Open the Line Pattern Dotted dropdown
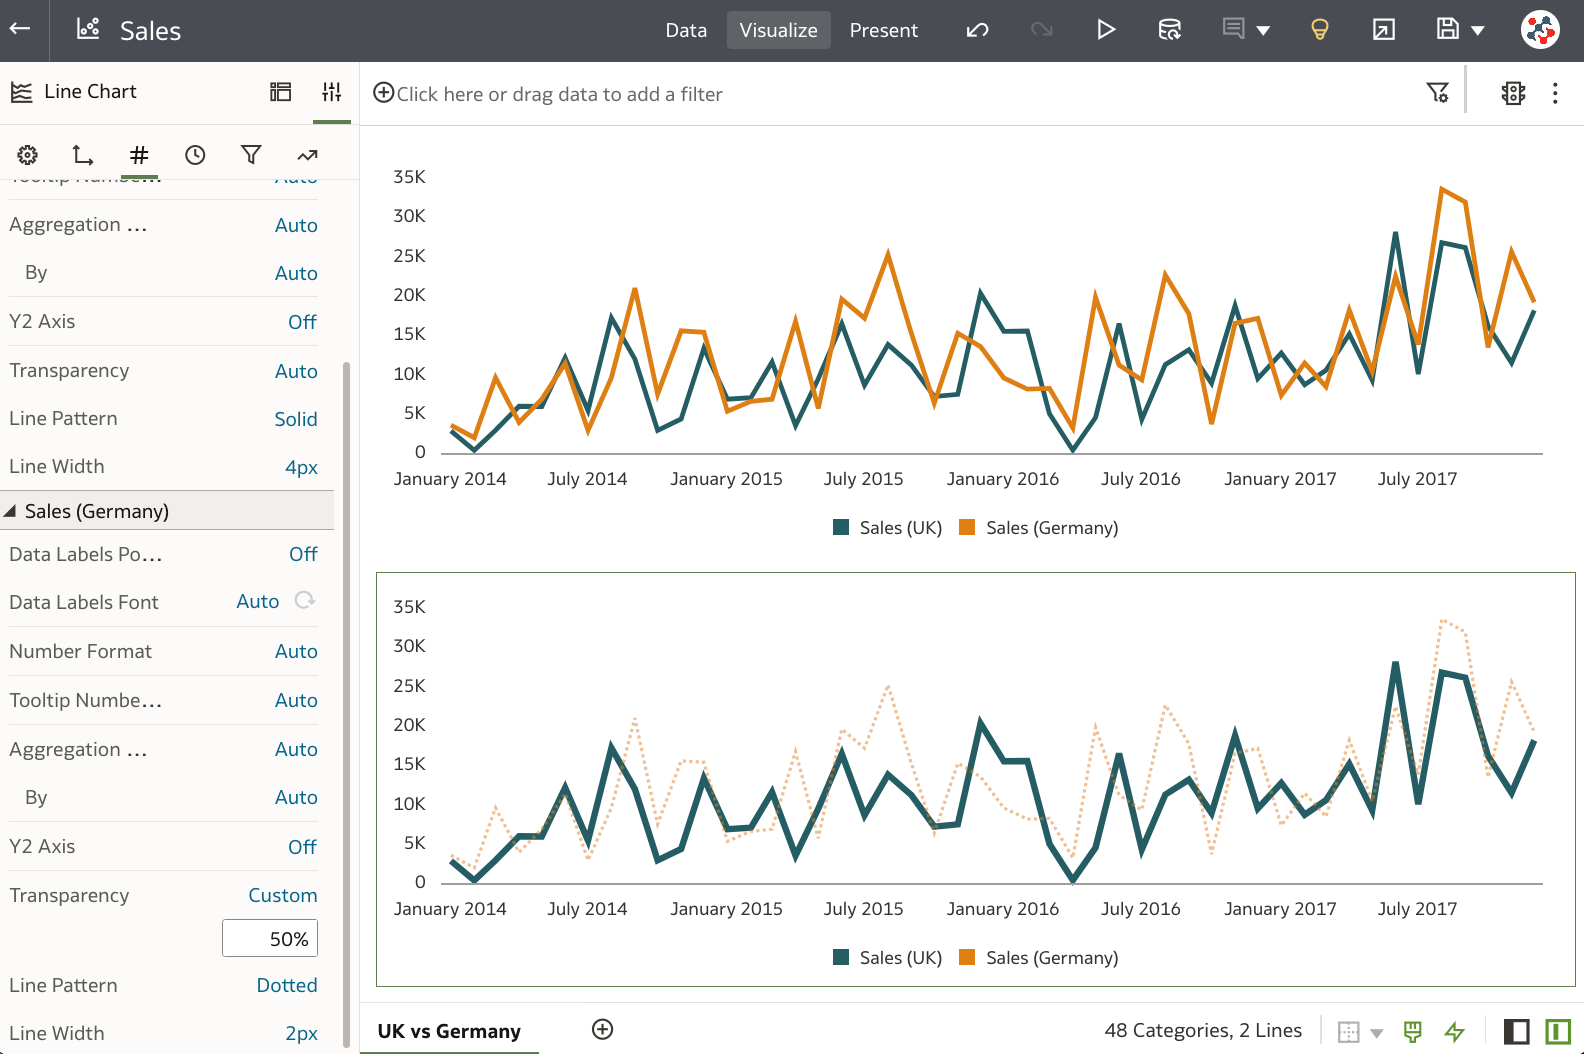1584x1054 pixels. tap(287, 985)
